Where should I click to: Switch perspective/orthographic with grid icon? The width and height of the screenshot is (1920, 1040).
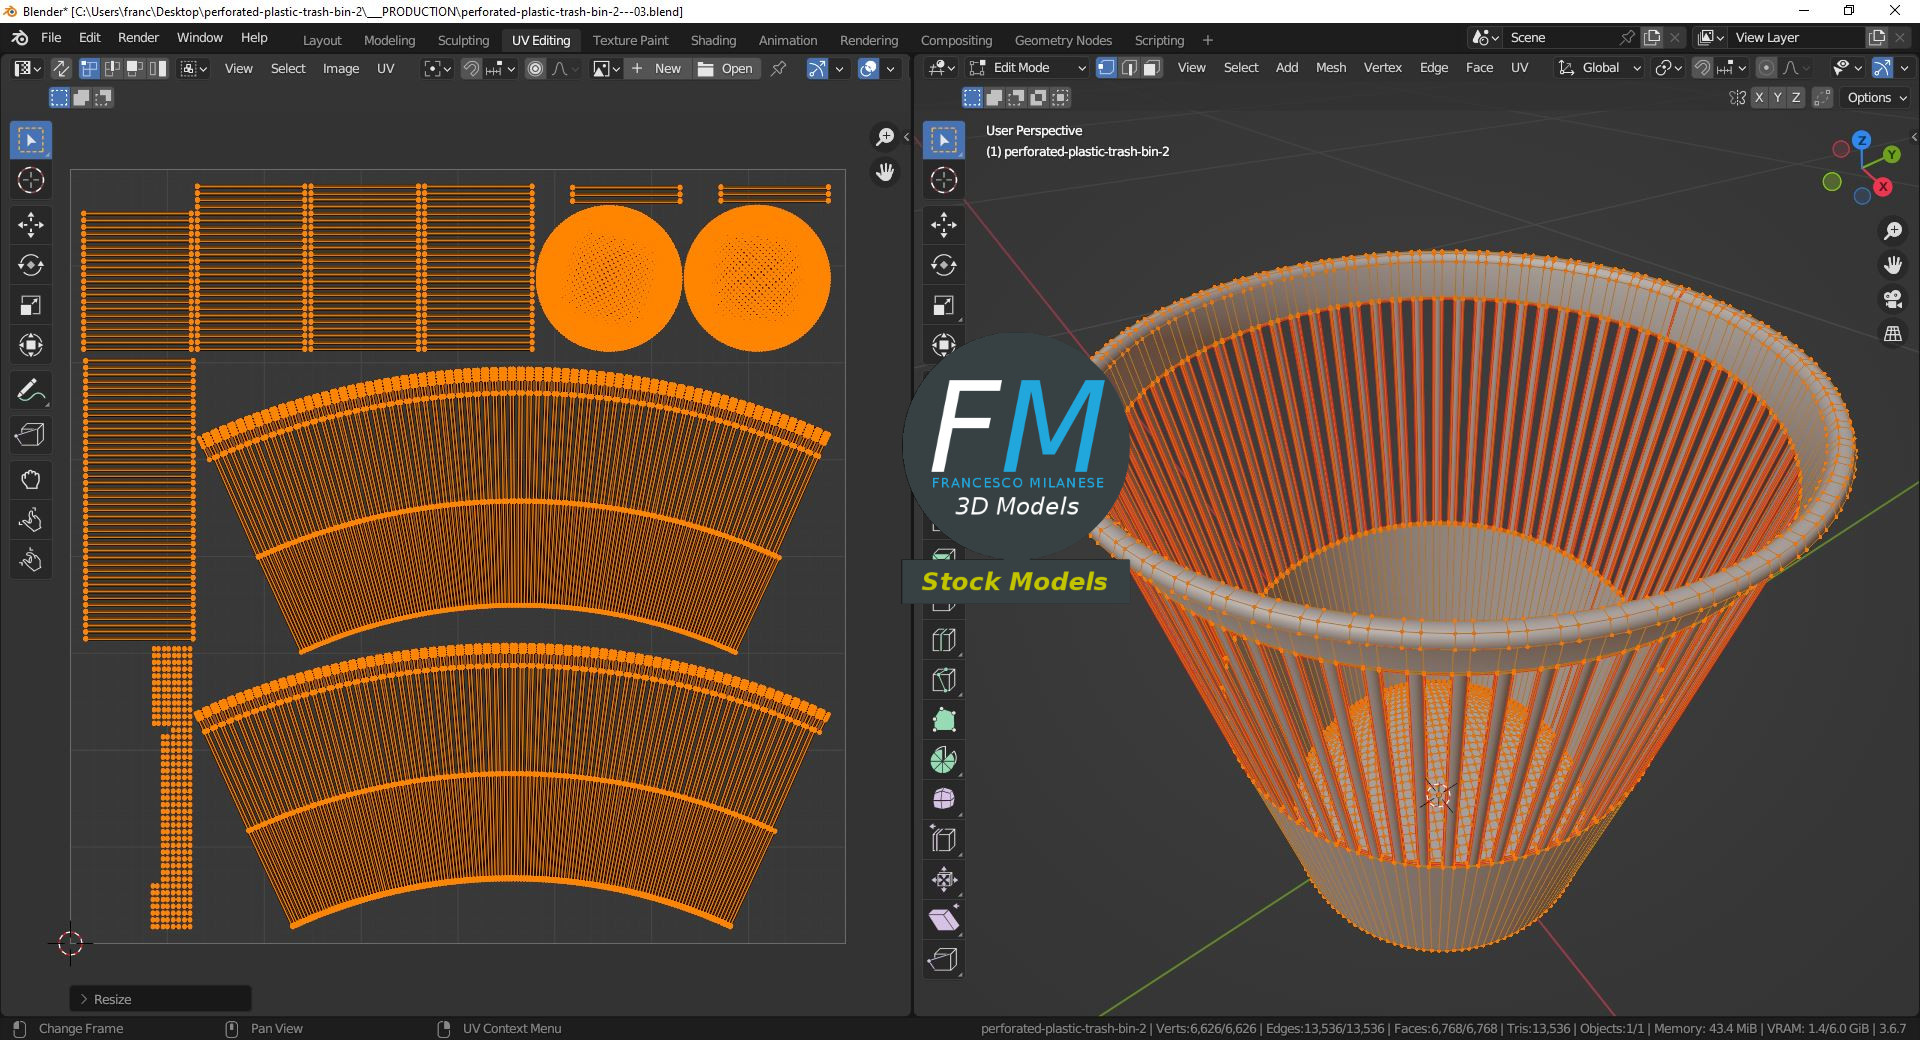pyautogui.click(x=1892, y=334)
